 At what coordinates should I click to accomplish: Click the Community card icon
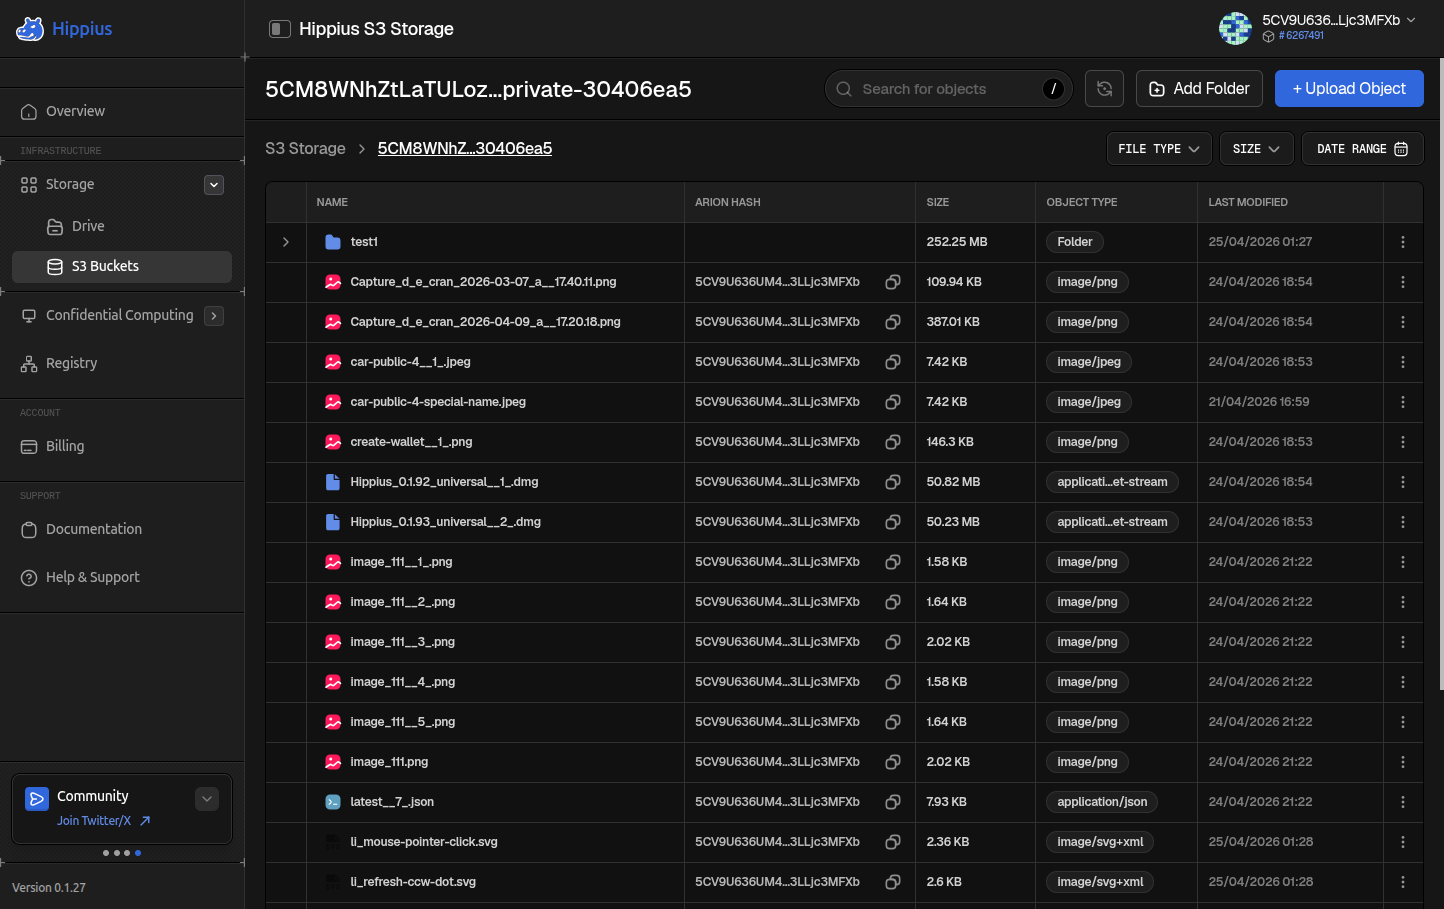coord(37,798)
